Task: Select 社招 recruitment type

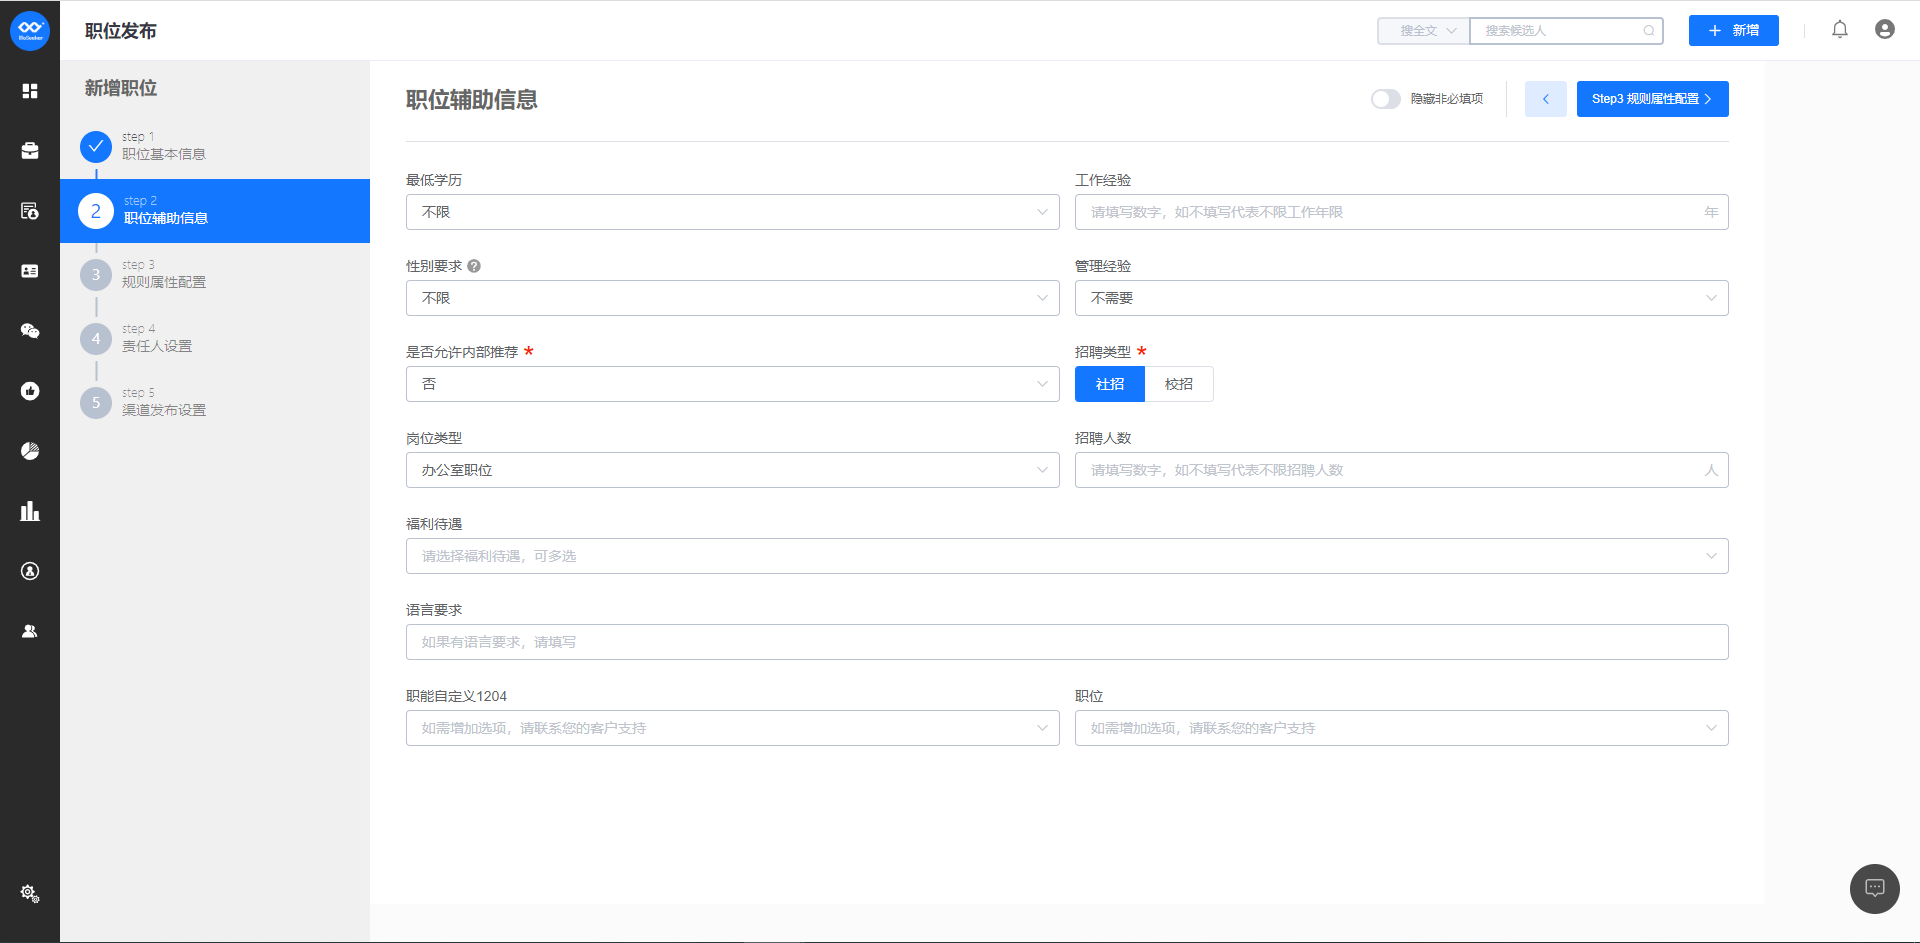Action: coord(1110,384)
